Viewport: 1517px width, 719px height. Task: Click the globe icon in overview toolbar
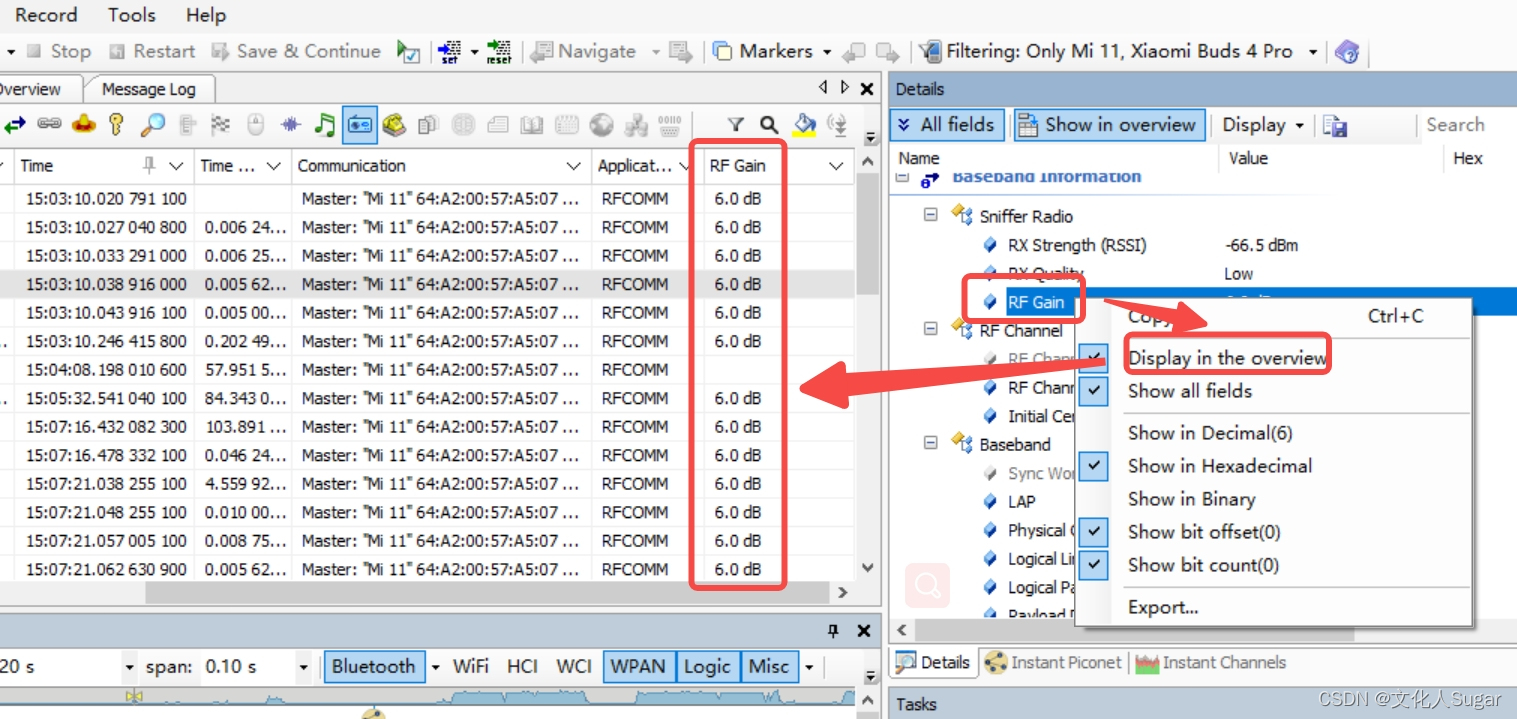601,124
